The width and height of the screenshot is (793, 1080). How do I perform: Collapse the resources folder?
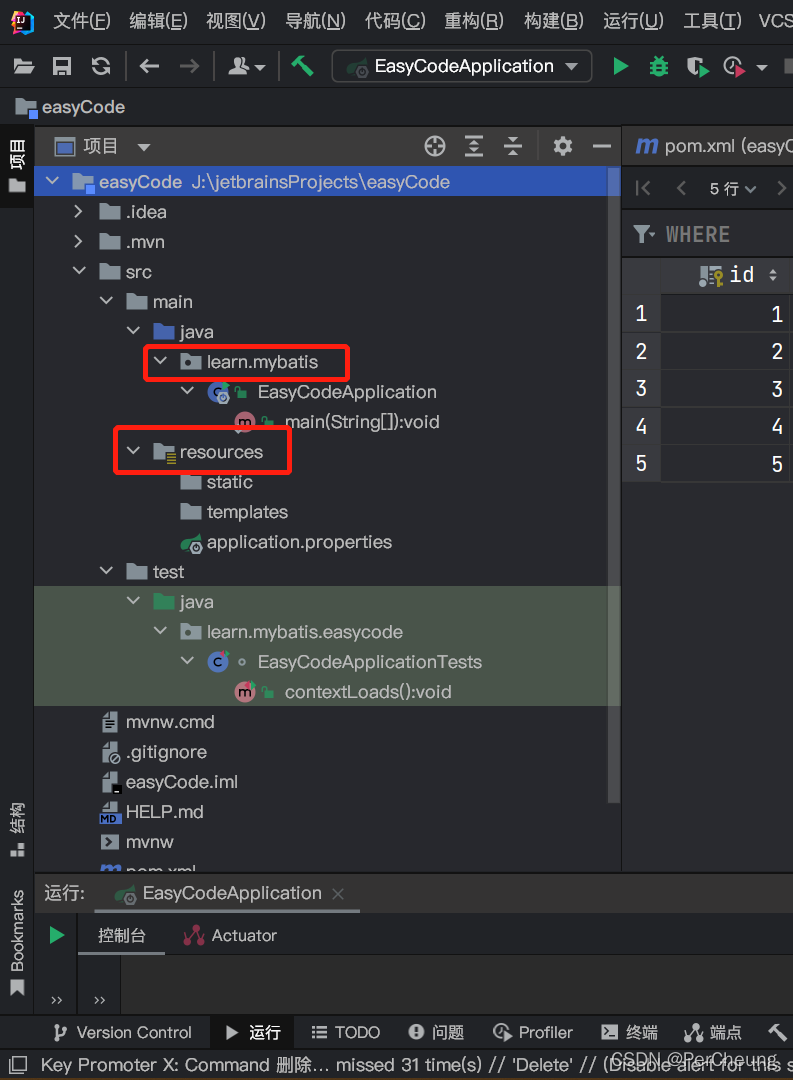133,451
